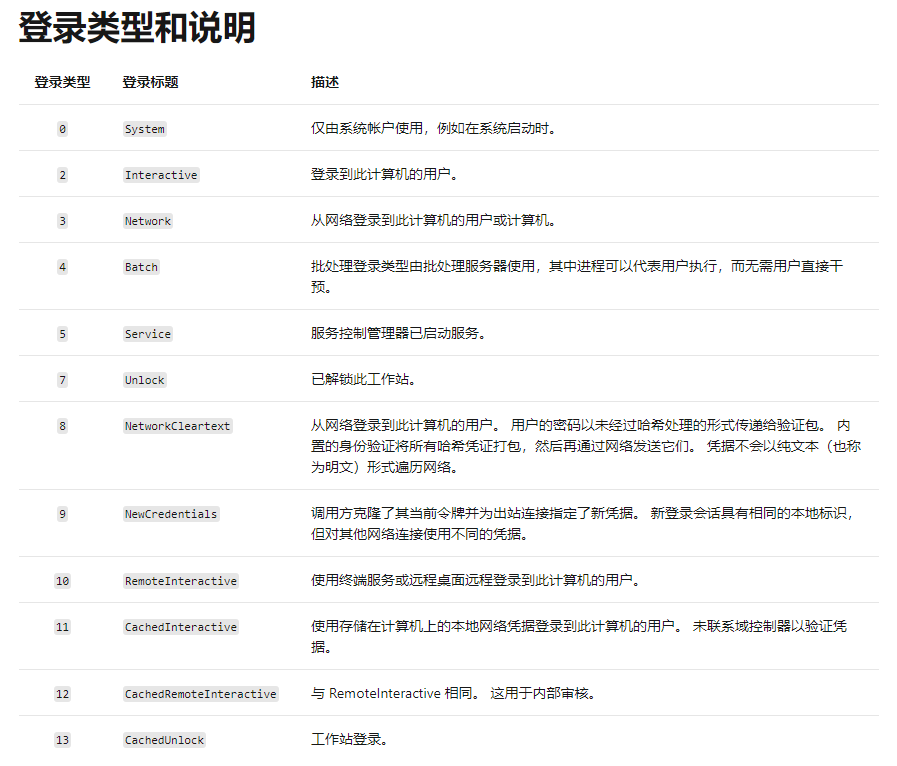Click description 工作站登录。
This screenshot has width=897, height=766.
pyautogui.click(x=350, y=740)
